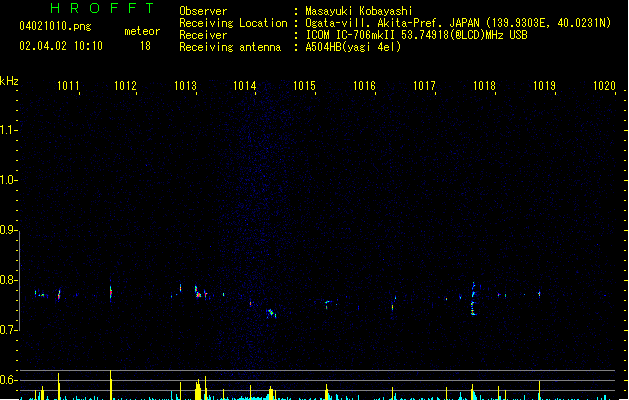Click the tall meteor echo near 1018
The image size is (629, 400).
point(473,299)
